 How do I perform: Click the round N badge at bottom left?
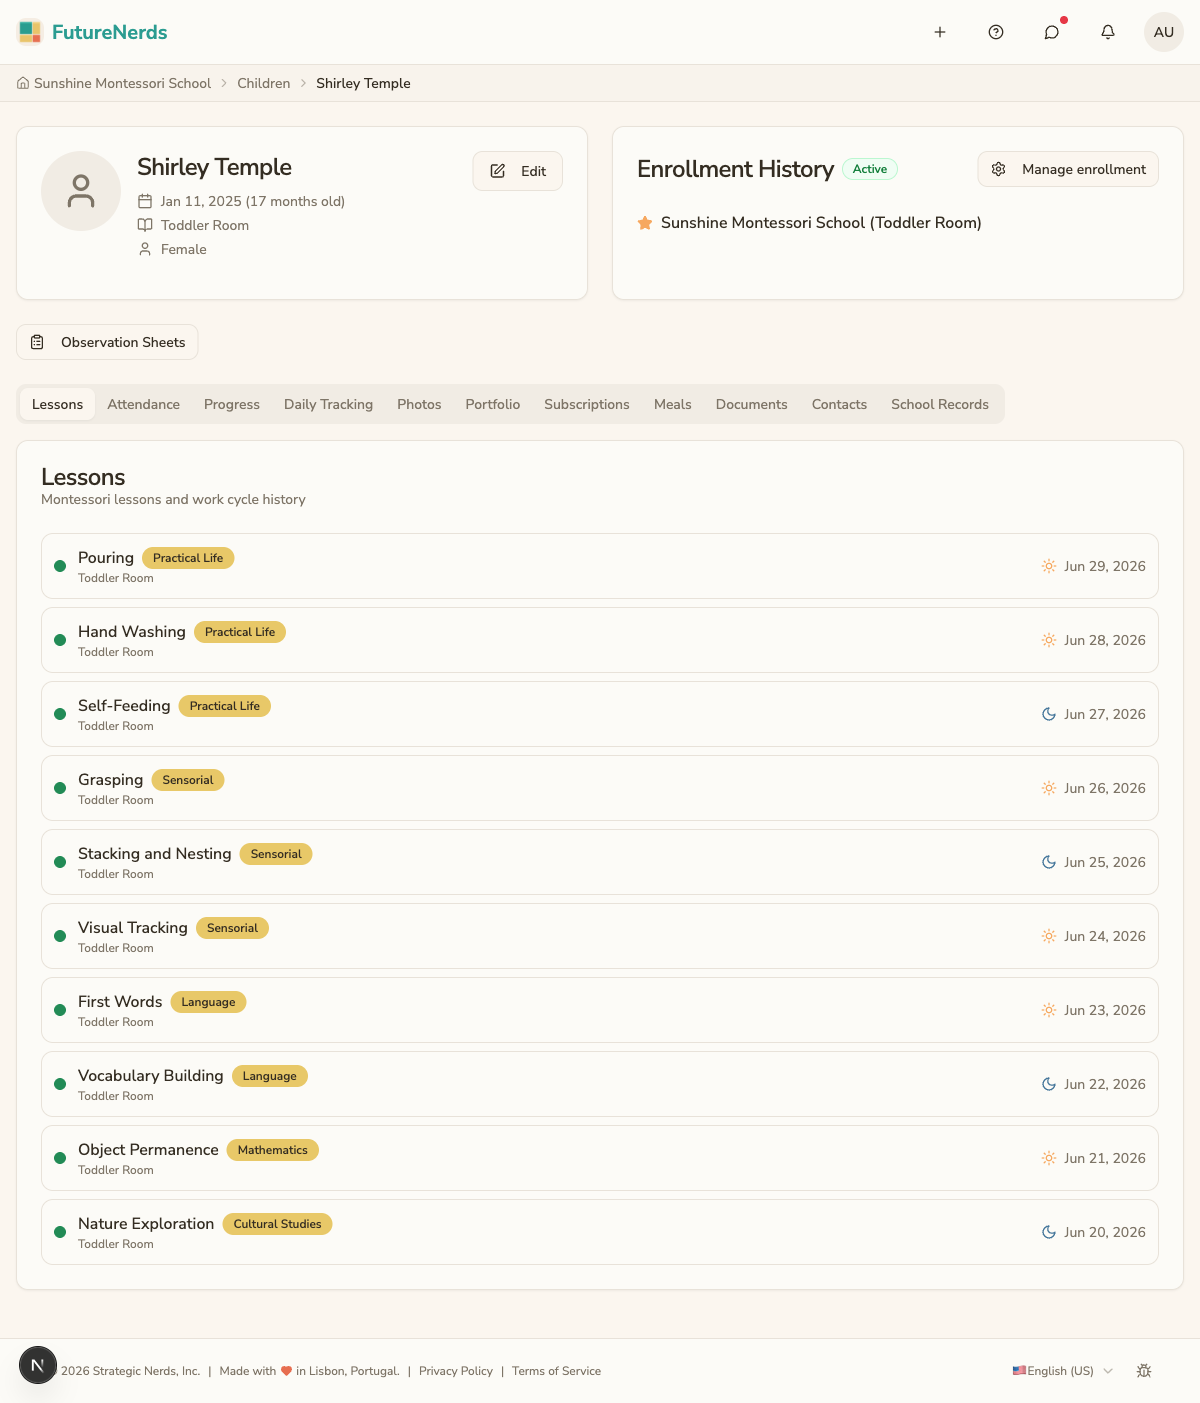(38, 1365)
